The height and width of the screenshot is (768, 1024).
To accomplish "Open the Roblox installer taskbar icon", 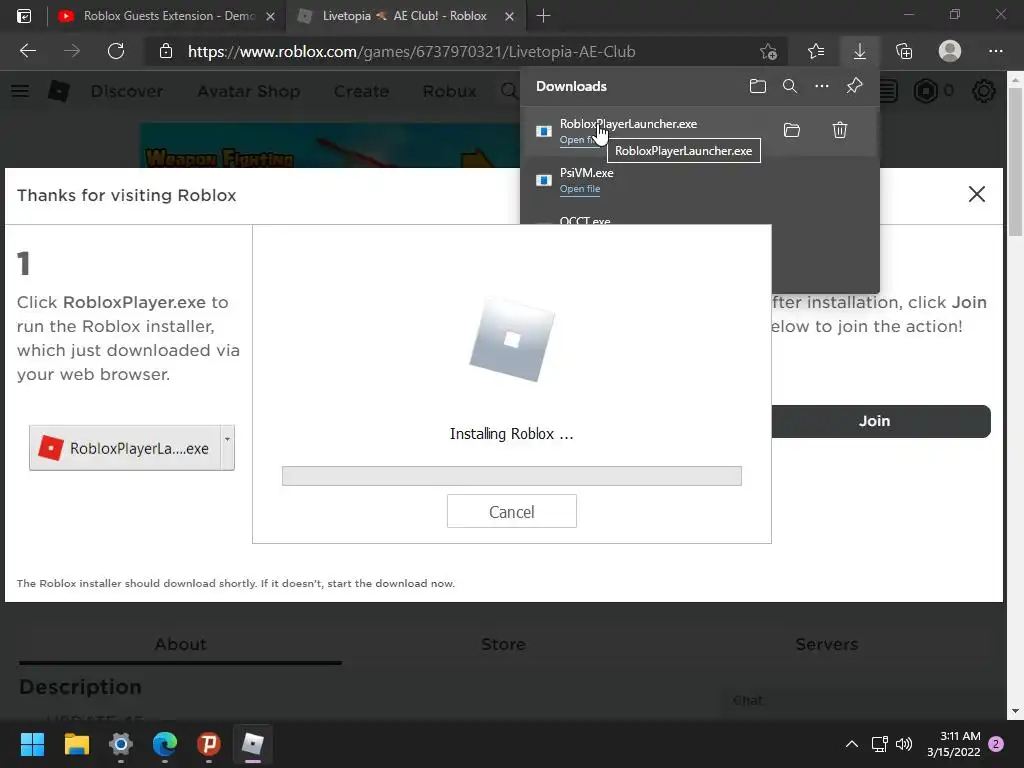I will 252,744.
